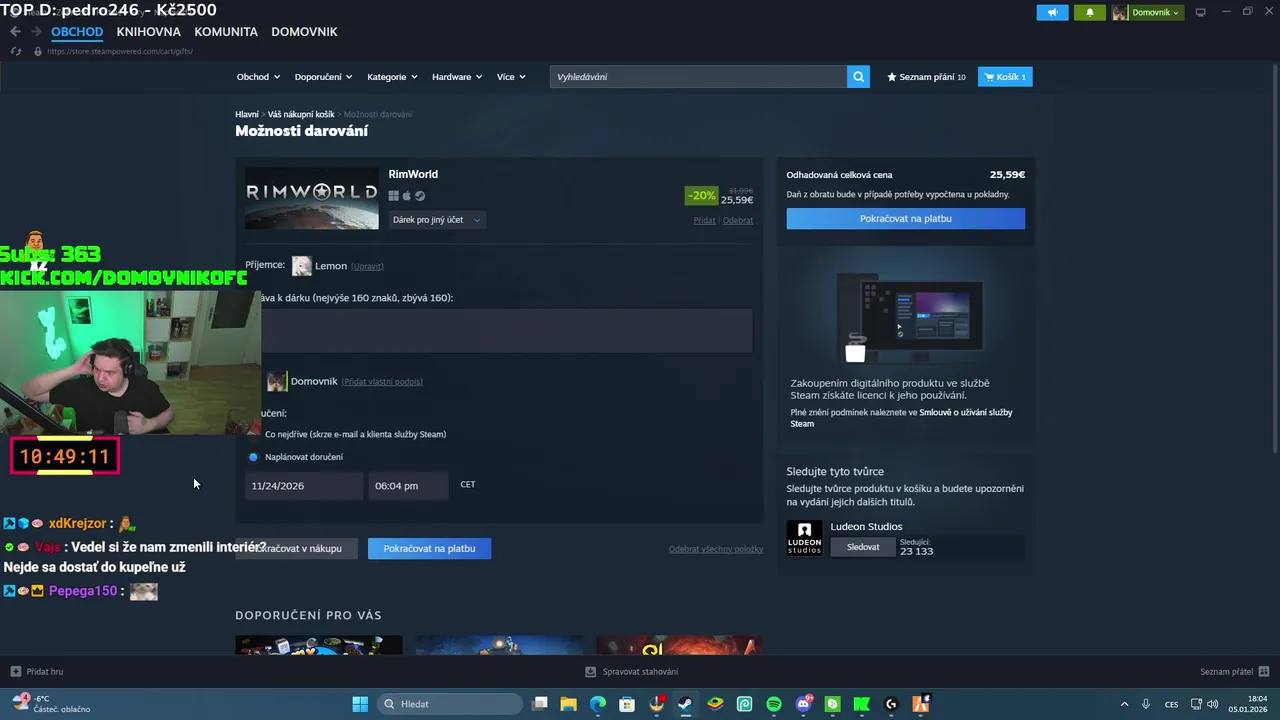The image size is (1280, 720).
Task: Click the Steam taskbar icon
Action: coord(685,704)
